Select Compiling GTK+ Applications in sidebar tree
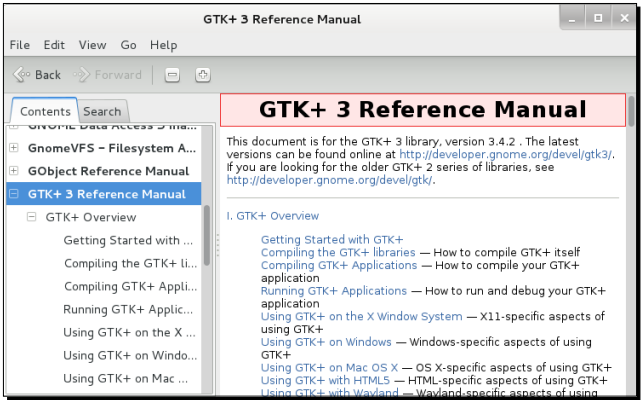The height and width of the screenshot is (403, 643). click(x=128, y=286)
